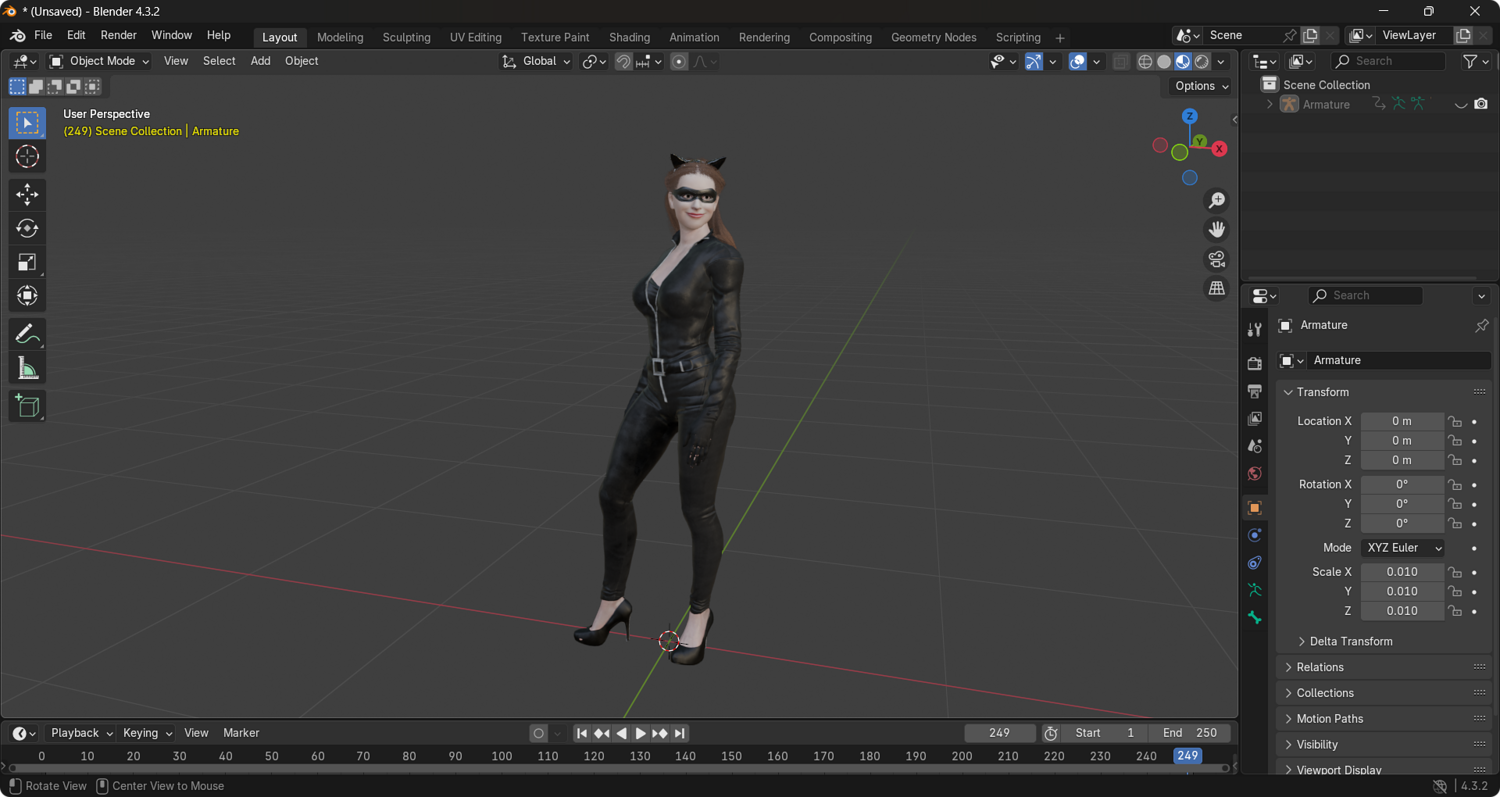
Task: Toggle proportional editing in viewport header
Action: (679, 62)
